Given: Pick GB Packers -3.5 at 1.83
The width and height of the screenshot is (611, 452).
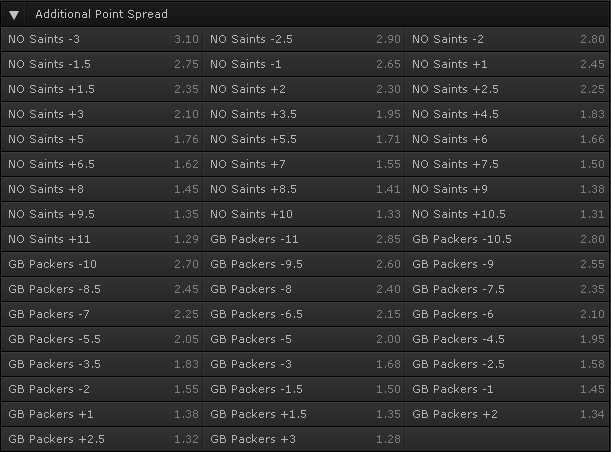Looking at the screenshot, I should (102, 364).
